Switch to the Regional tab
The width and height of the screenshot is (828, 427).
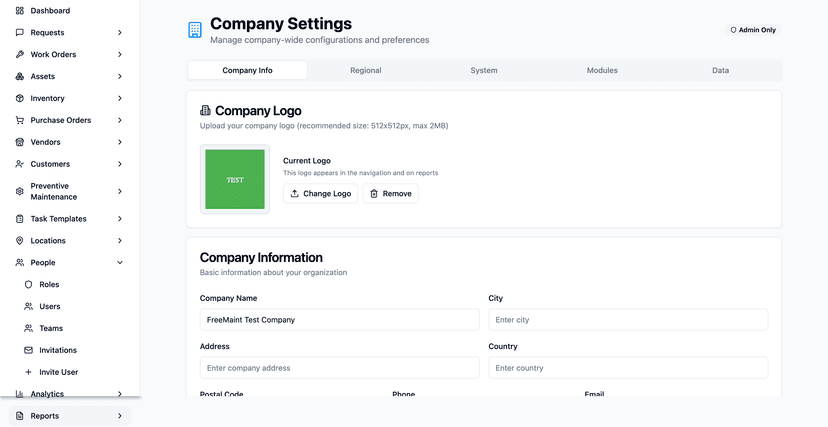click(366, 70)
